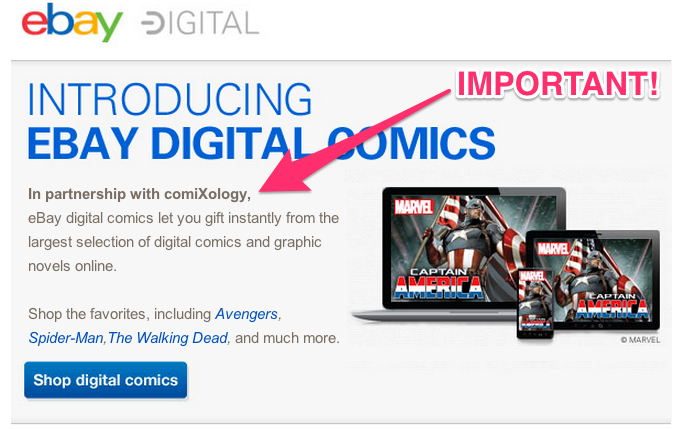Click the partnership with comiXology text
This screenshot has height=429, width=678.
click(x=139, y=194)
